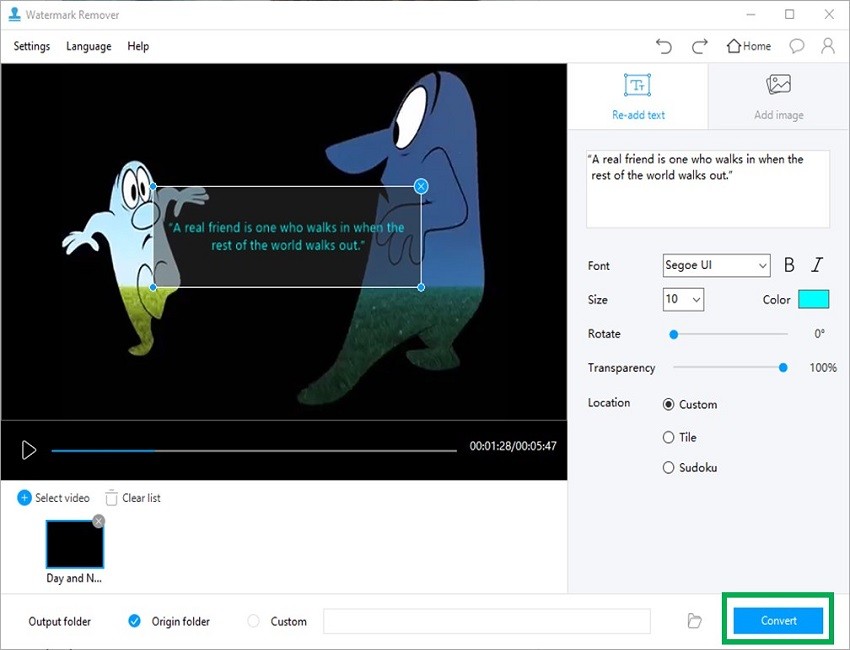Remove the Day and N... video from list
The image size is (850, 650).
tap(98, 521)
